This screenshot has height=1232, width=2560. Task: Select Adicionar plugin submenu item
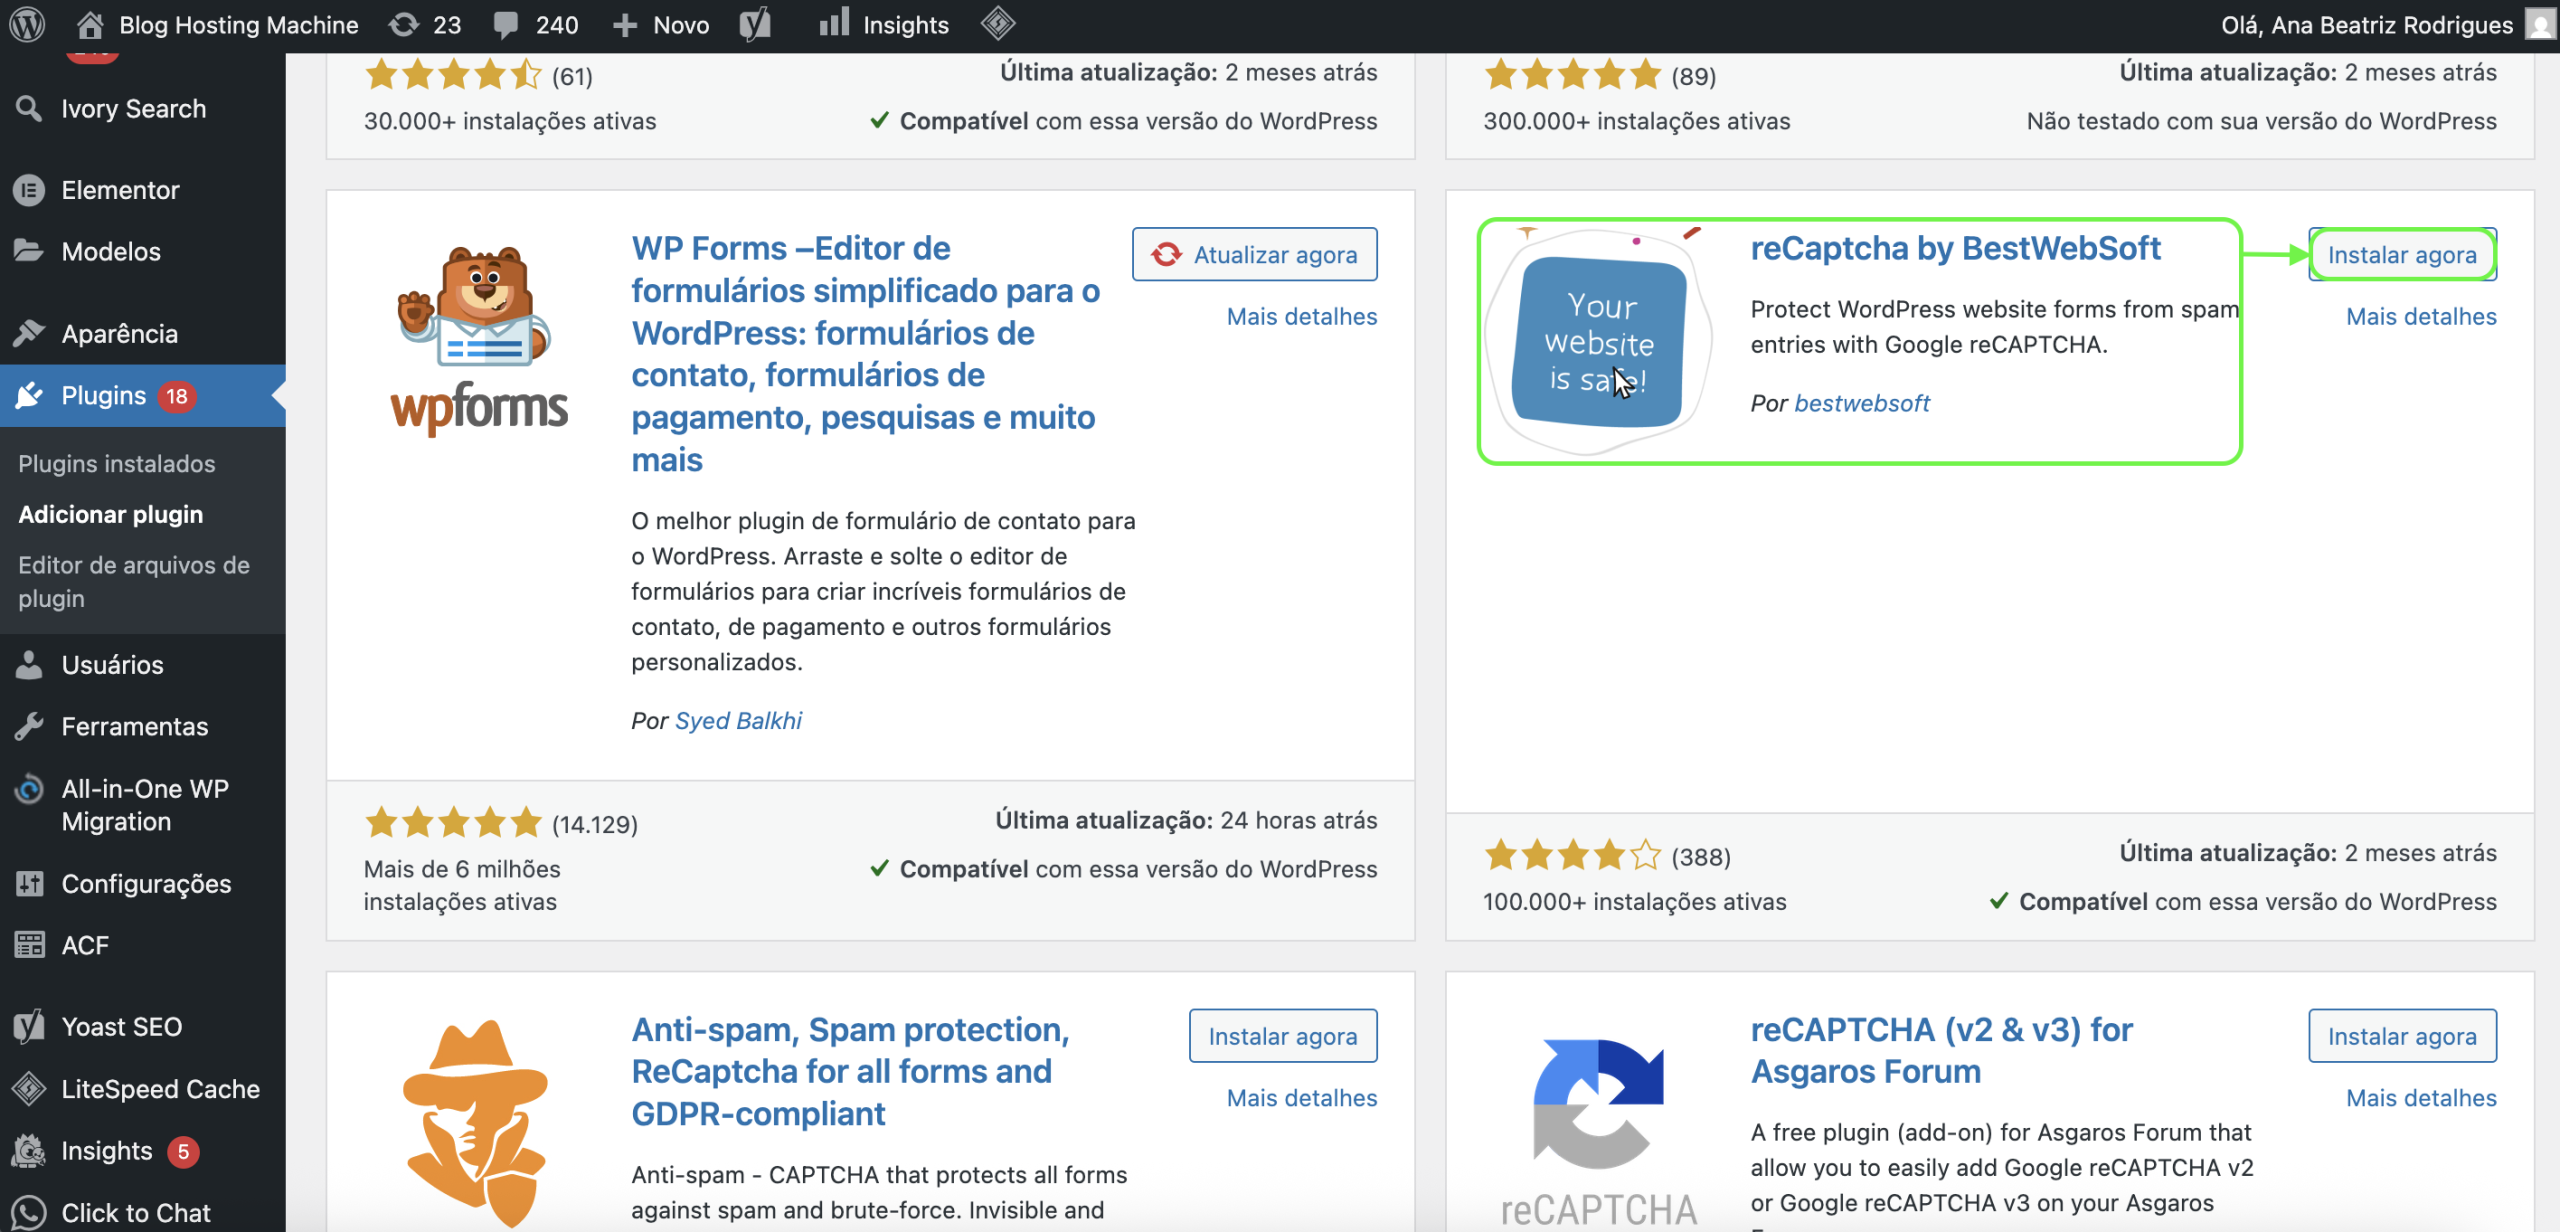[110, 514]
